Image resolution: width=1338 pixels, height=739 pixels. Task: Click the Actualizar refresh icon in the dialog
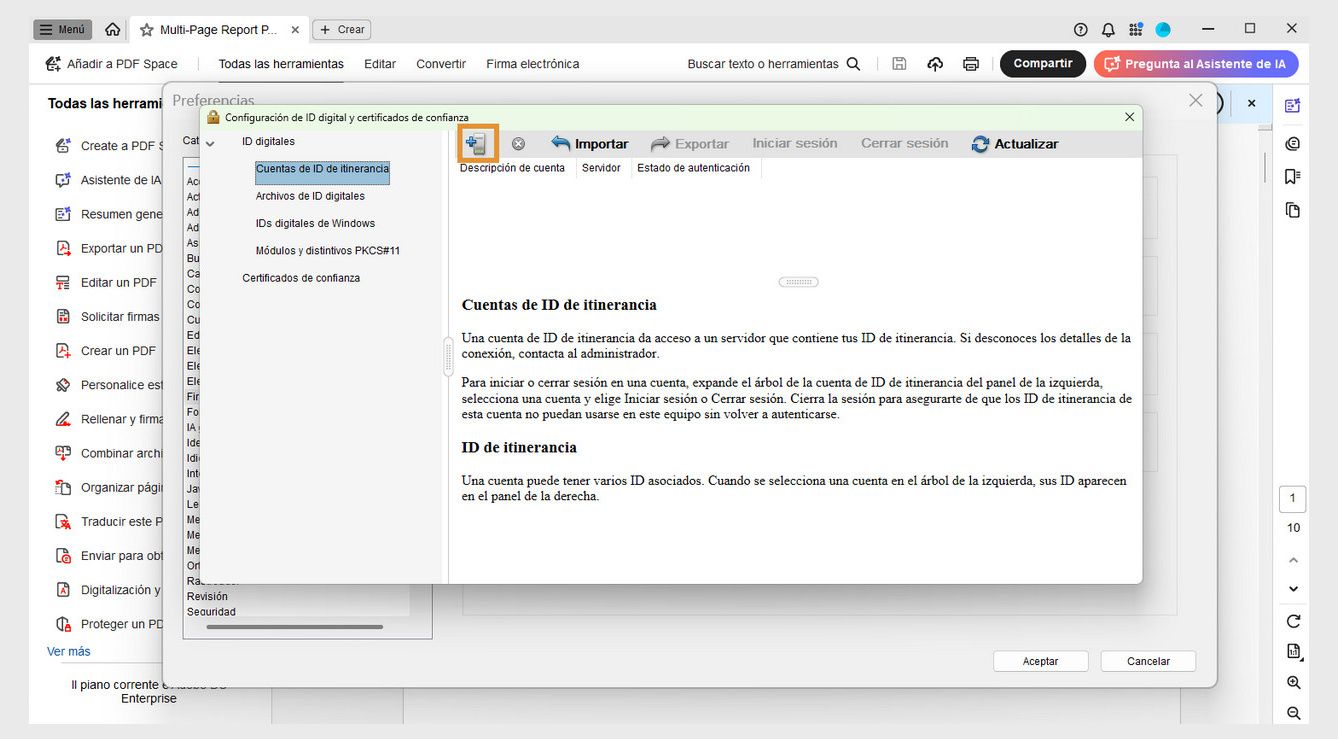pyautogui.click(x=979, y=143)
